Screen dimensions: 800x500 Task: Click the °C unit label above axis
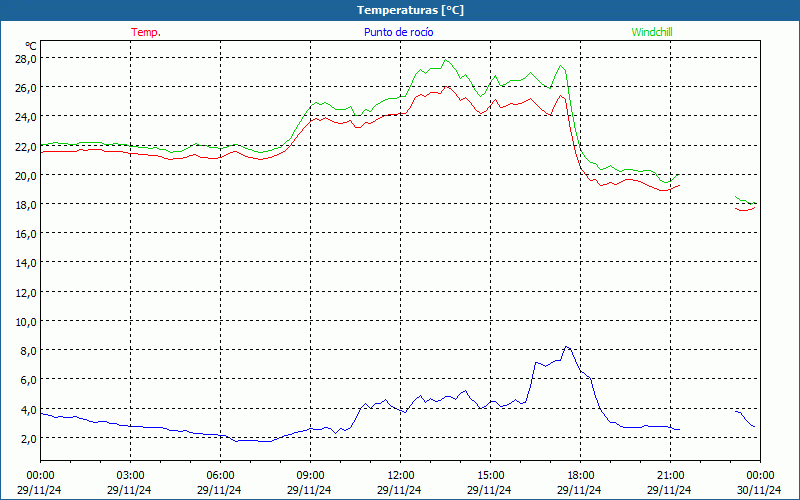[x=31, y=46]
